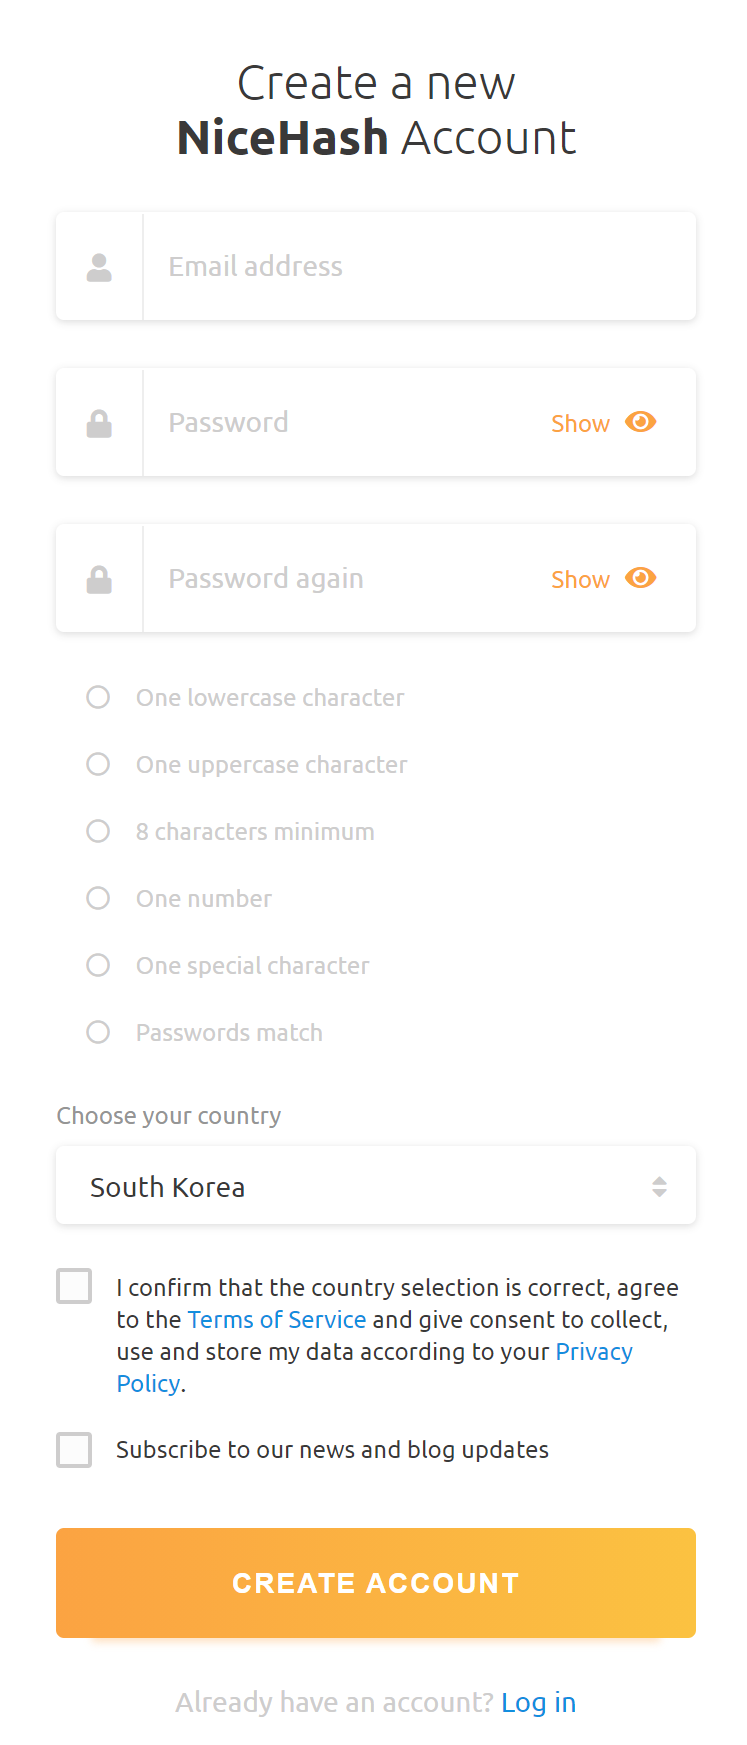Click the eye icon beside Password again
Screen dimensions: 747x1745
coord(641,578)
